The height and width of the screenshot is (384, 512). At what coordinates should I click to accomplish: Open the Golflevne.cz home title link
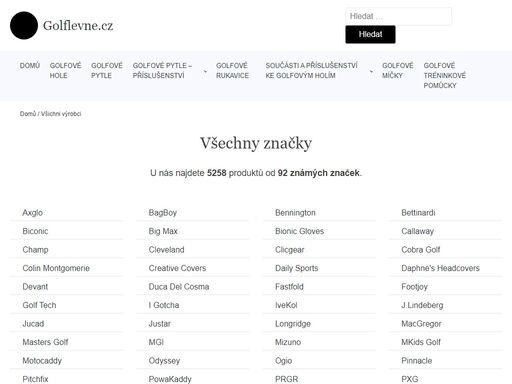click(x=78, y=26)
